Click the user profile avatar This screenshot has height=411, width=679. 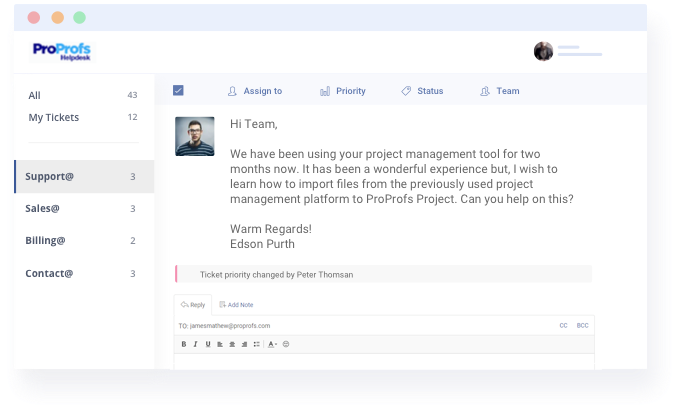543,51
